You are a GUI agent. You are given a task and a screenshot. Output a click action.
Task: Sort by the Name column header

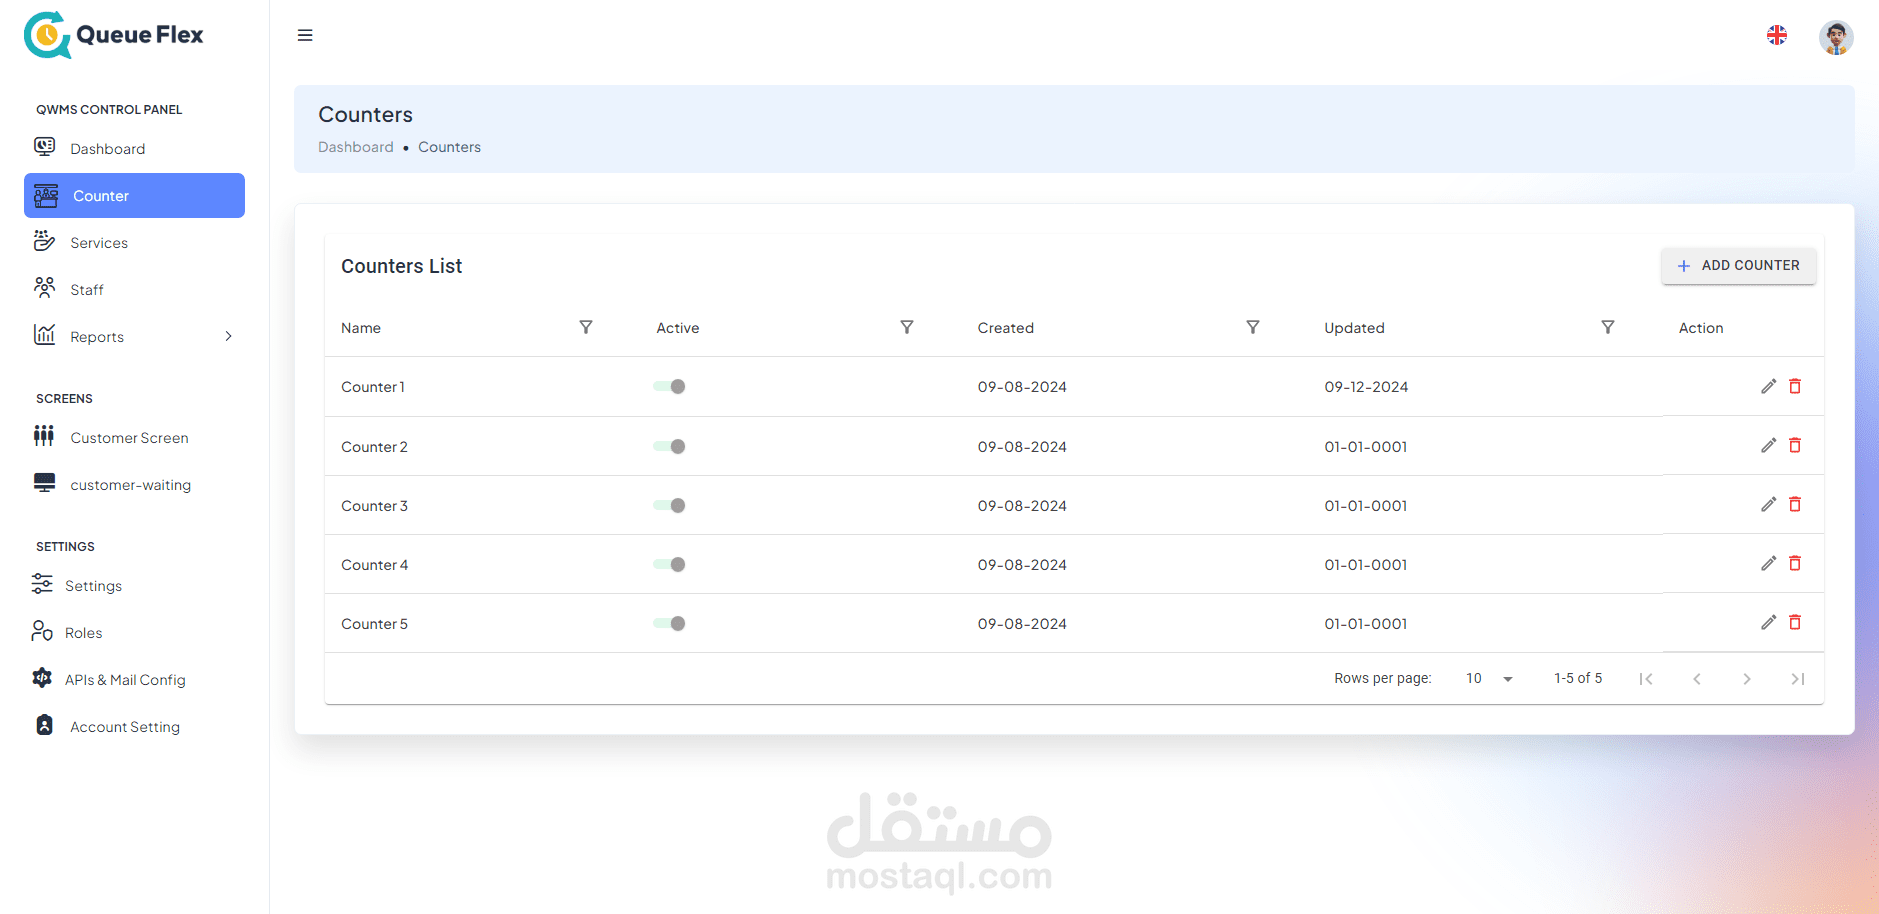(361, 328)
